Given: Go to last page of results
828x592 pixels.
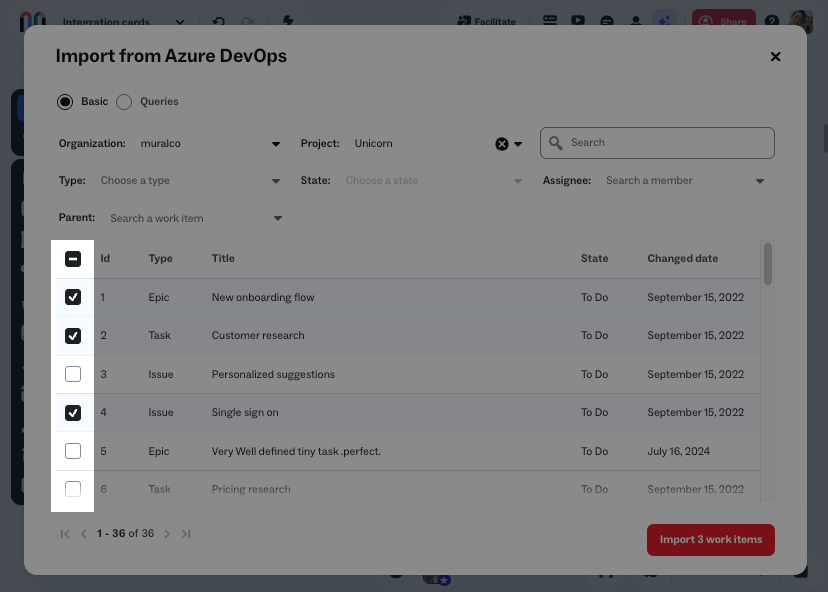Looking at the screenshot, I should coord(186,534).
